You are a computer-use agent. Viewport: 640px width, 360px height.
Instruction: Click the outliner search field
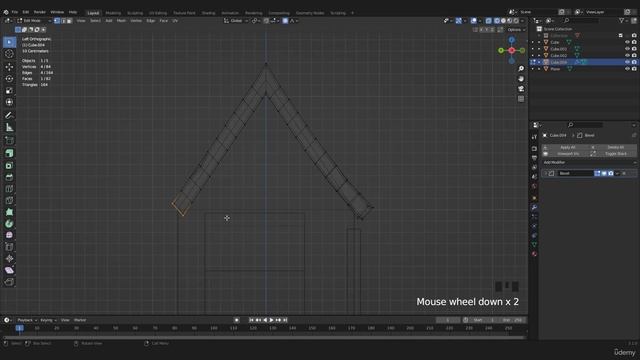(582, 20)
